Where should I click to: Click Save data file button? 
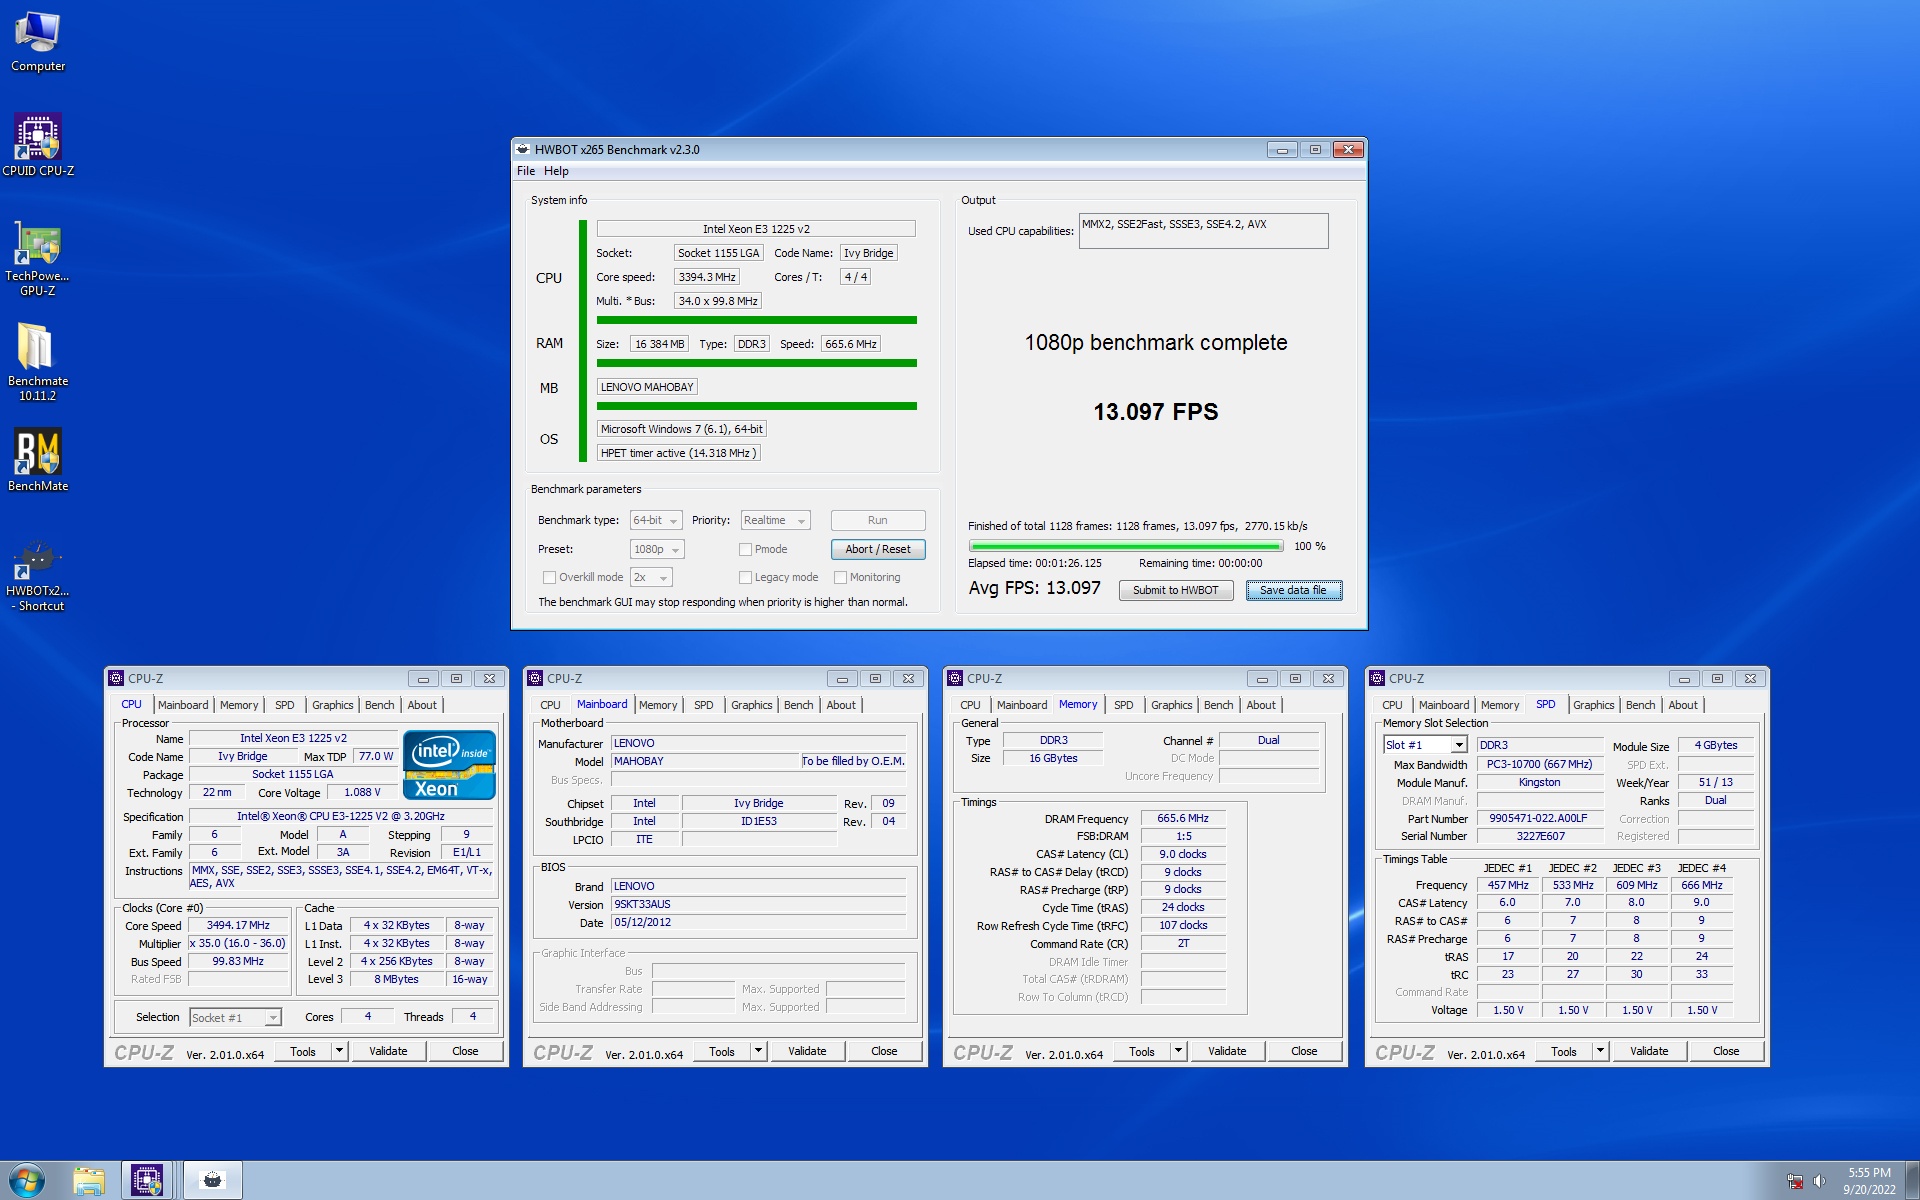[x=1293, y=590]
